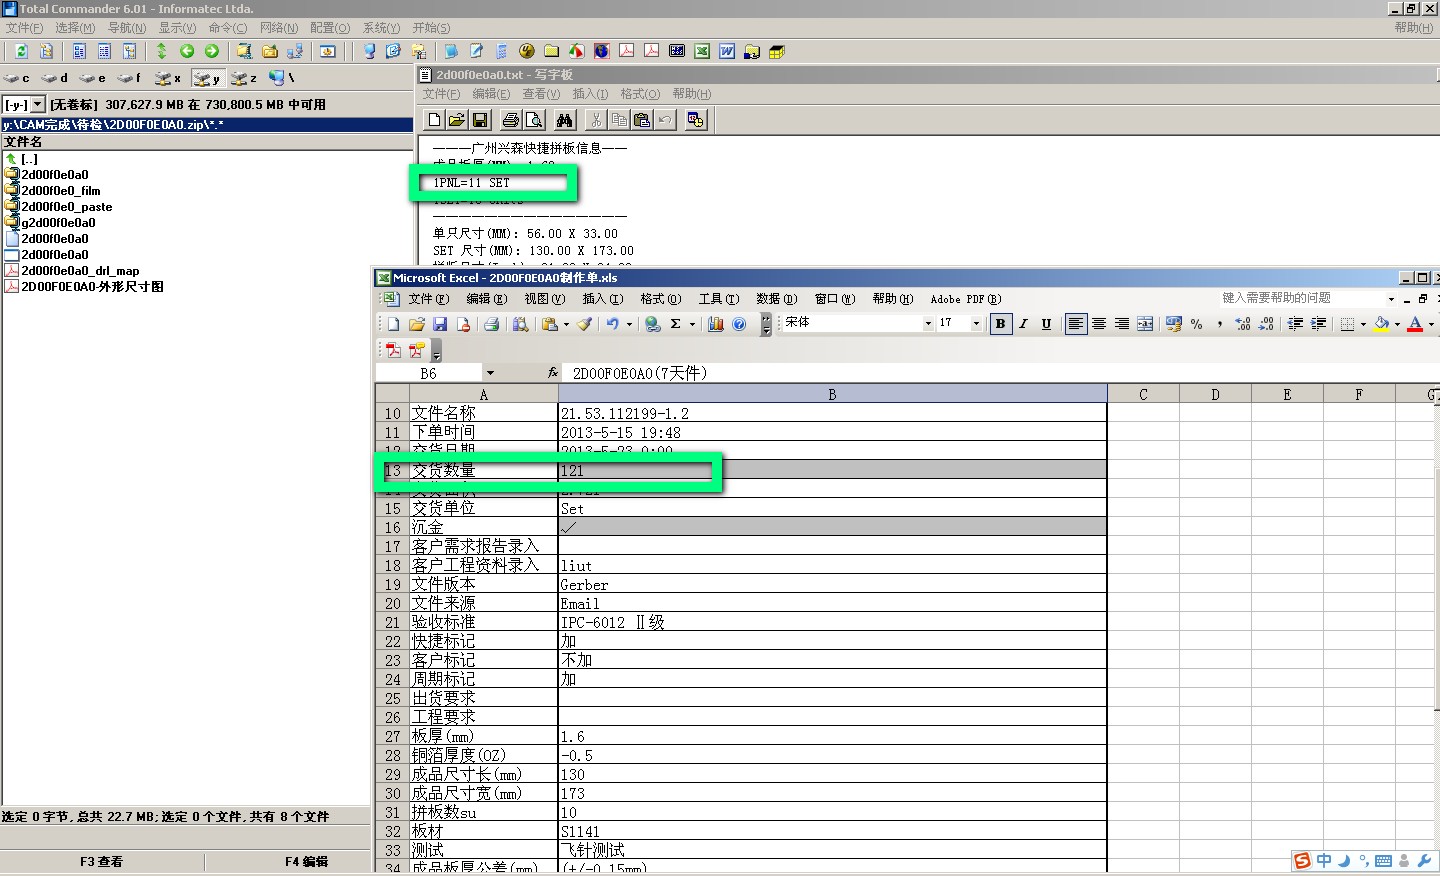Click Print Preview icon in WordPad
The width and height of the screenshot is (1440, 876).
coord(534,120)
